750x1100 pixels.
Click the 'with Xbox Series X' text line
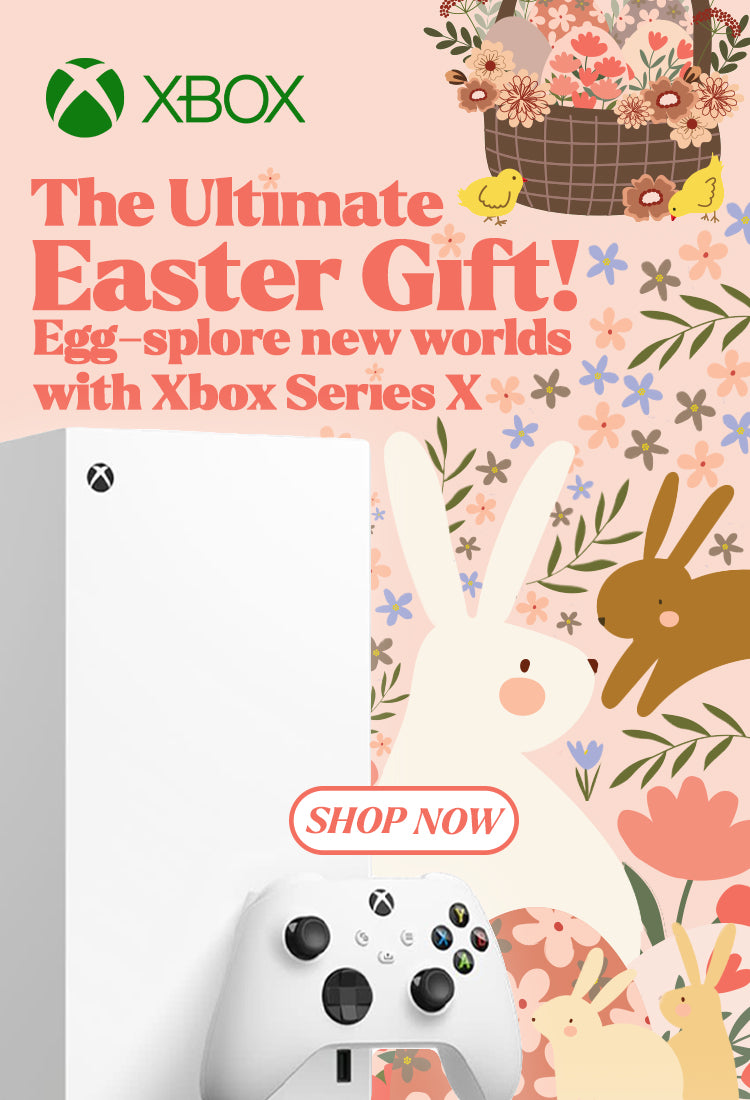(x=257, y=393)
